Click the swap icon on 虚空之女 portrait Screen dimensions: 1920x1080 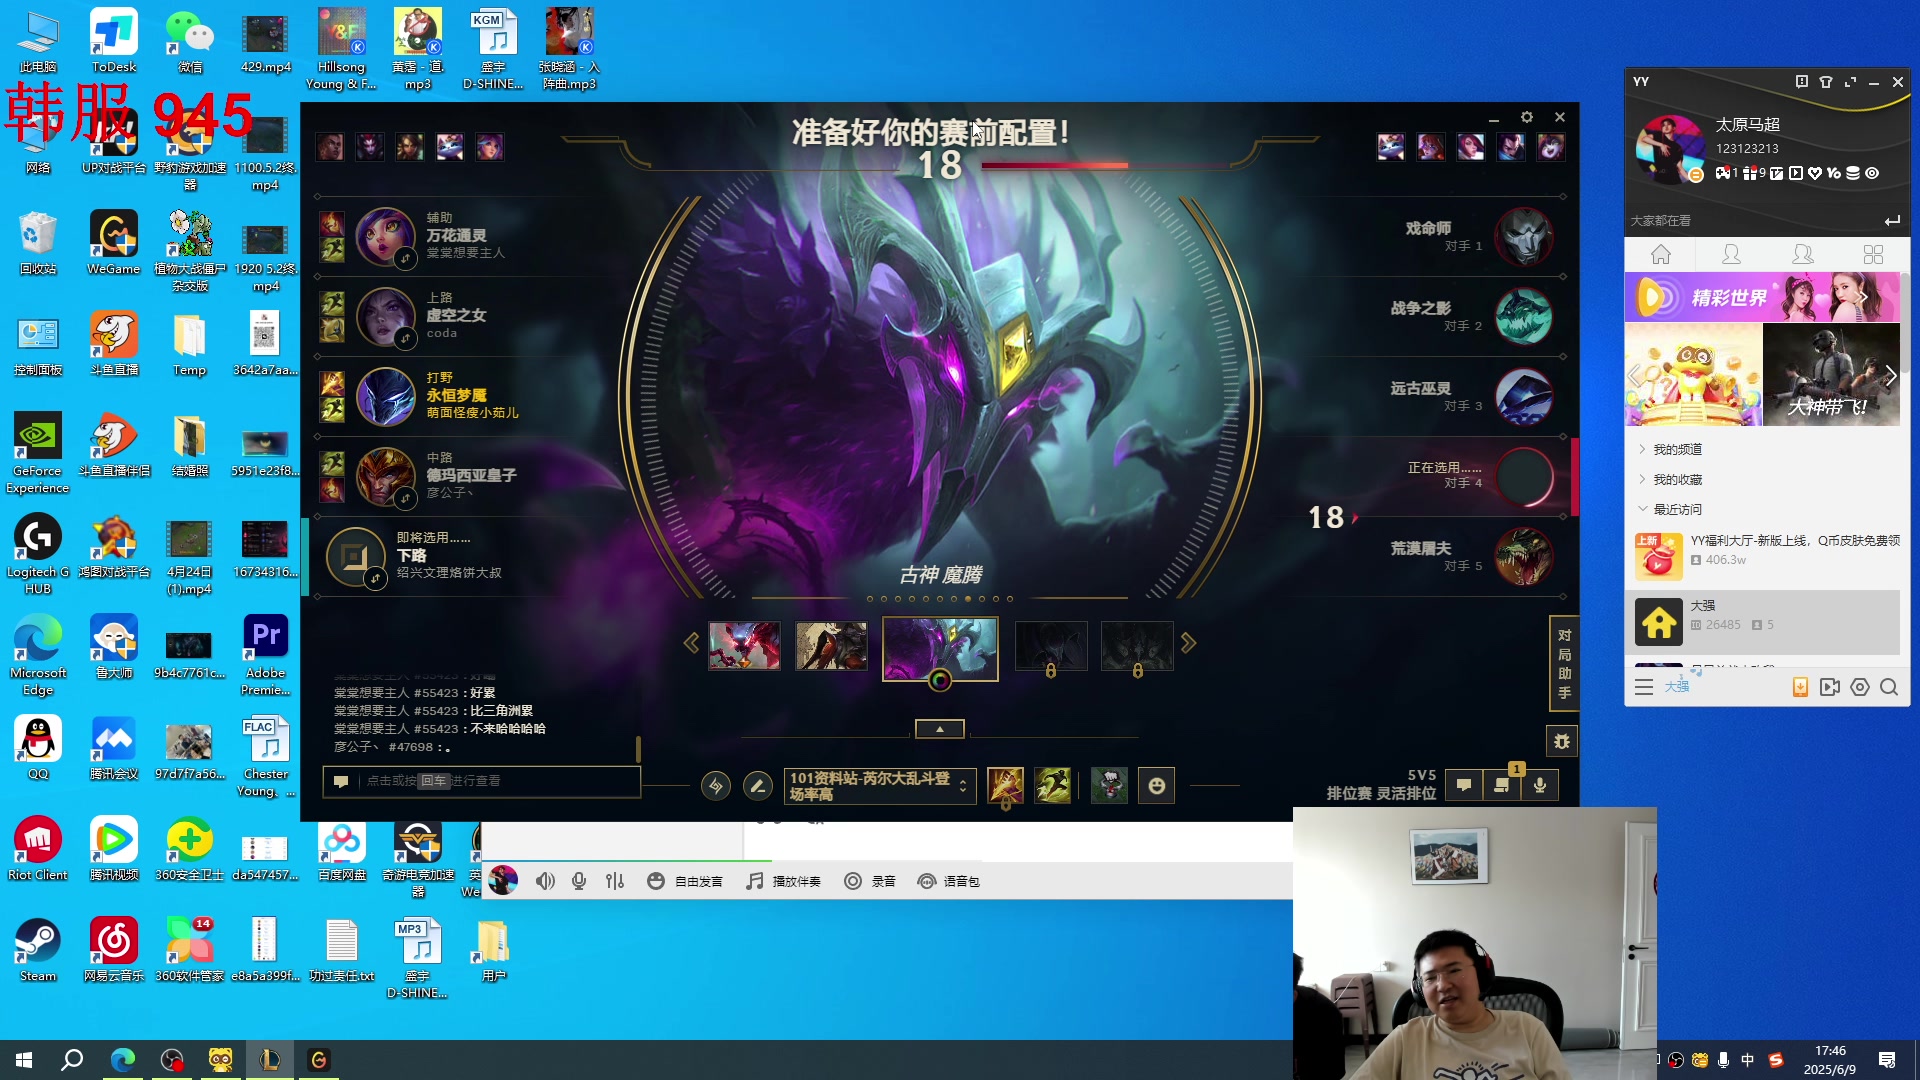pyautogui.click(x=405, y=339)
